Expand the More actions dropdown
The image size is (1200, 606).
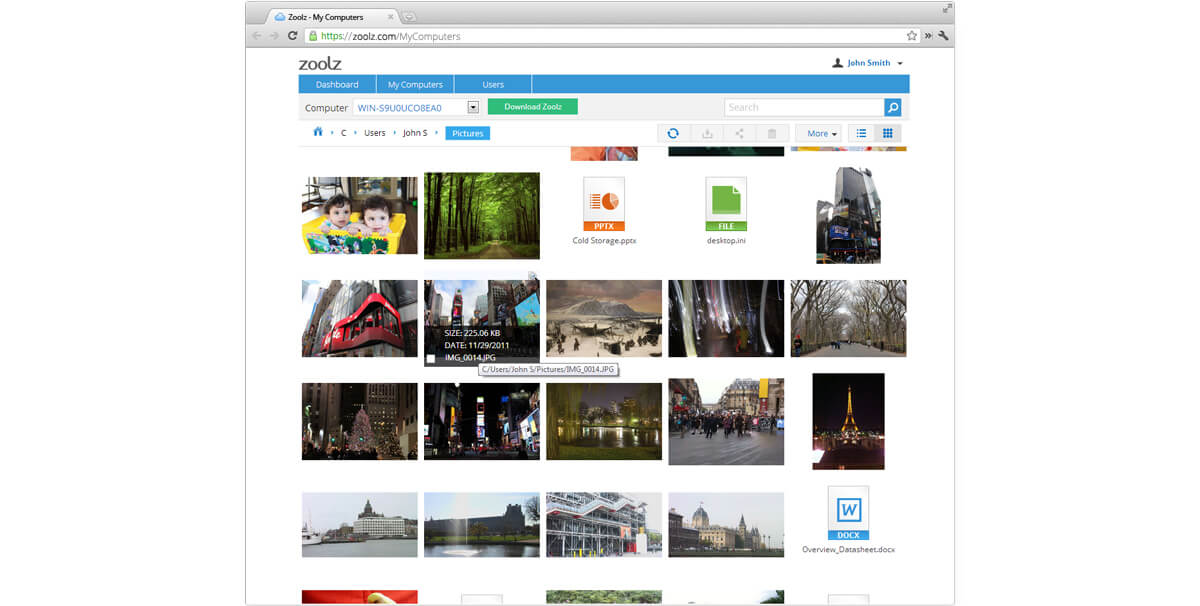click(821, 133)
